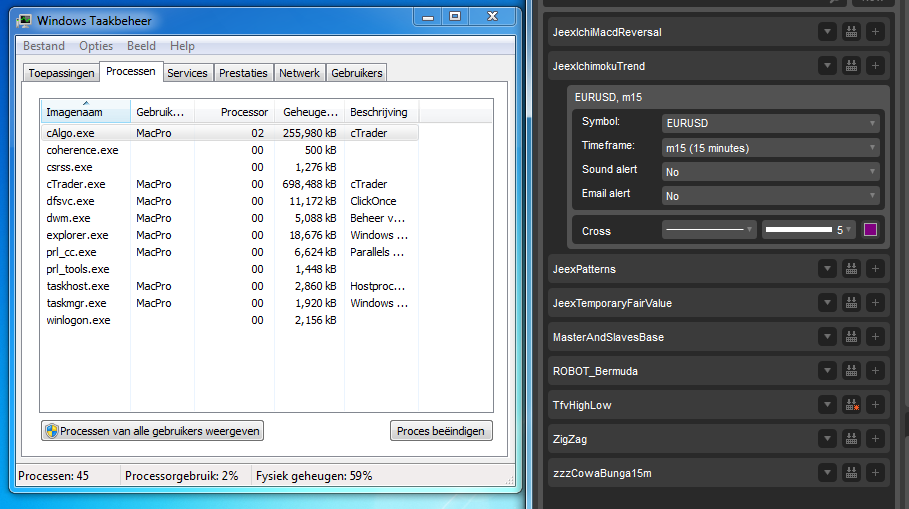The image size is (909, 509).
Task: Expand the MasterAndSlavesBase arrow
Action: click(x=827, y=337)
